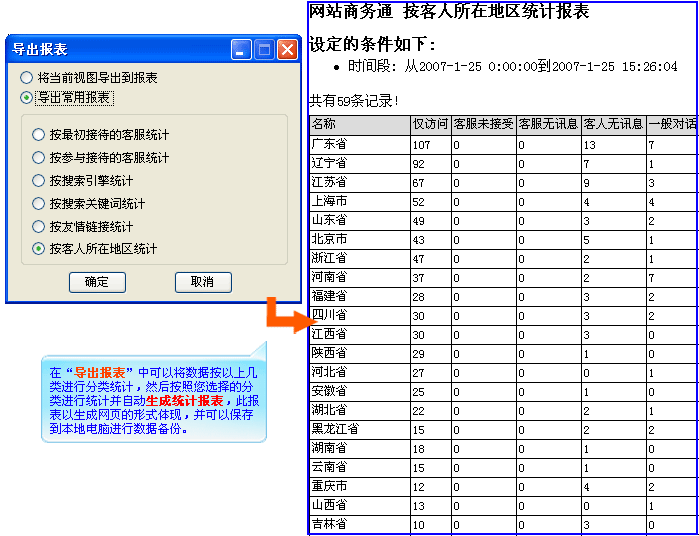699x536 pixels.
Task: Select radio 将当前视图导出到报表
Action: coord(26,77)
